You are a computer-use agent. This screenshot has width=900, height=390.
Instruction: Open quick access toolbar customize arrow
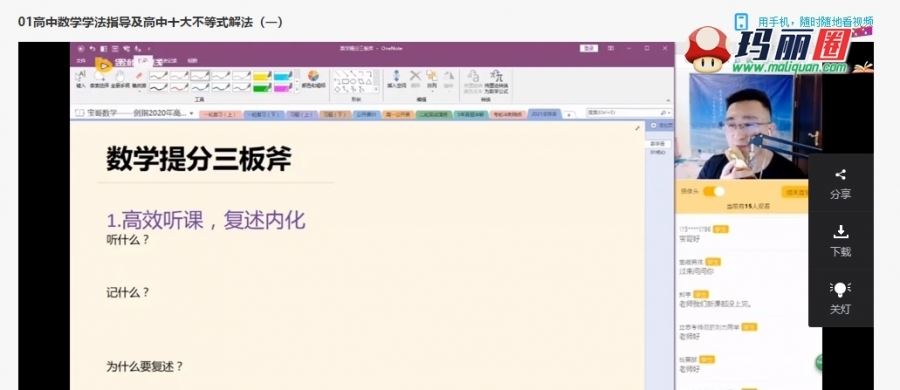(149, 49)
